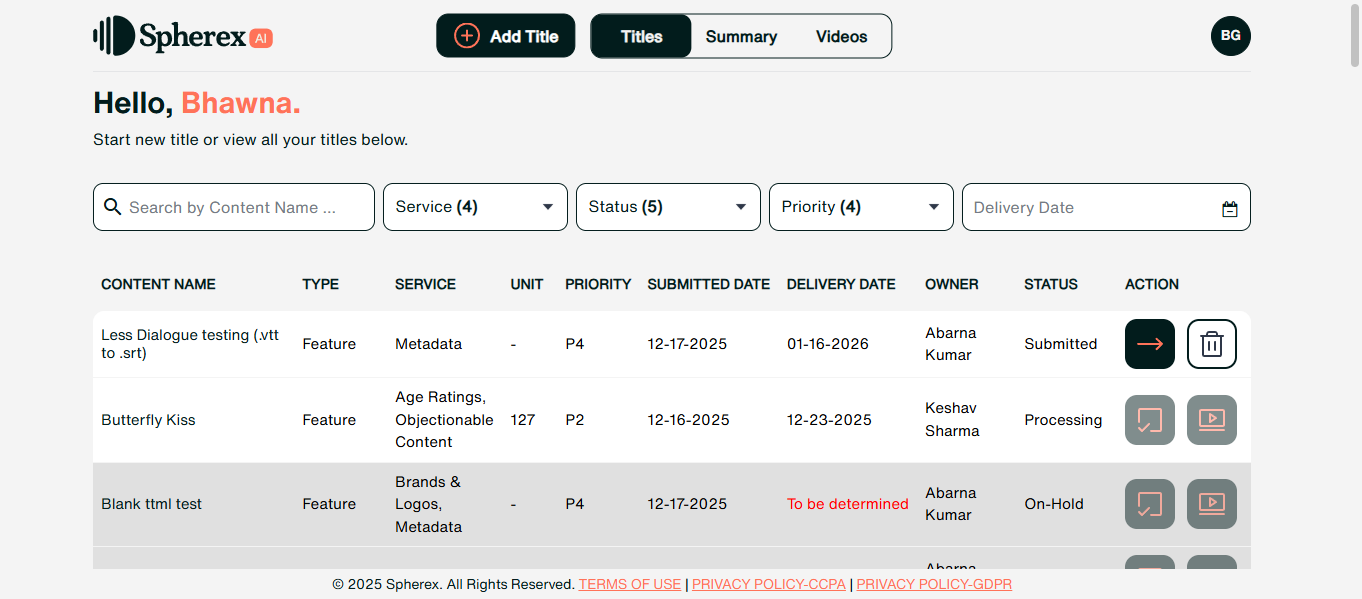Open the review icon for Blank ttml test
The image size is (1362, 599).
pyautogui.click(x=1149, y=504)
